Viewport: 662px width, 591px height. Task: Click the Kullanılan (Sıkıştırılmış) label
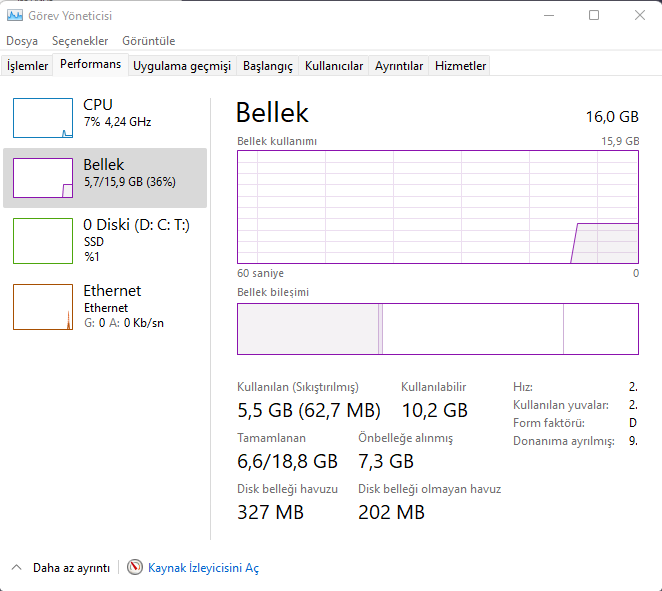pyautogui.click(x=298, y=387)
